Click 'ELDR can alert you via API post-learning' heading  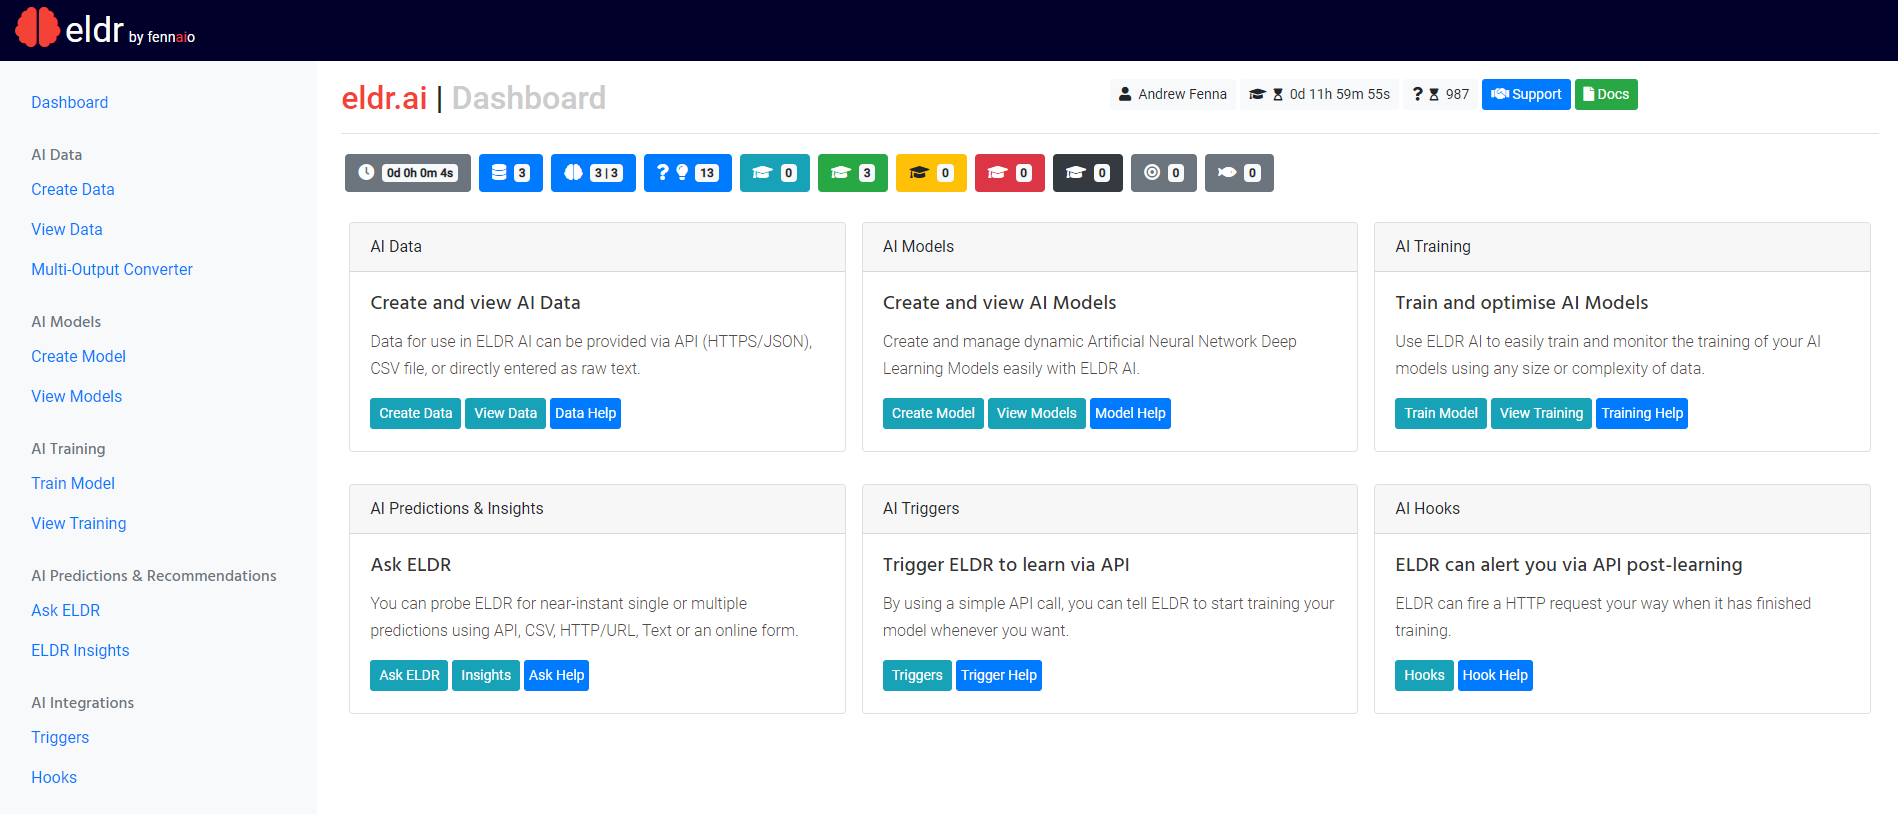click(x=1568, y=565)
